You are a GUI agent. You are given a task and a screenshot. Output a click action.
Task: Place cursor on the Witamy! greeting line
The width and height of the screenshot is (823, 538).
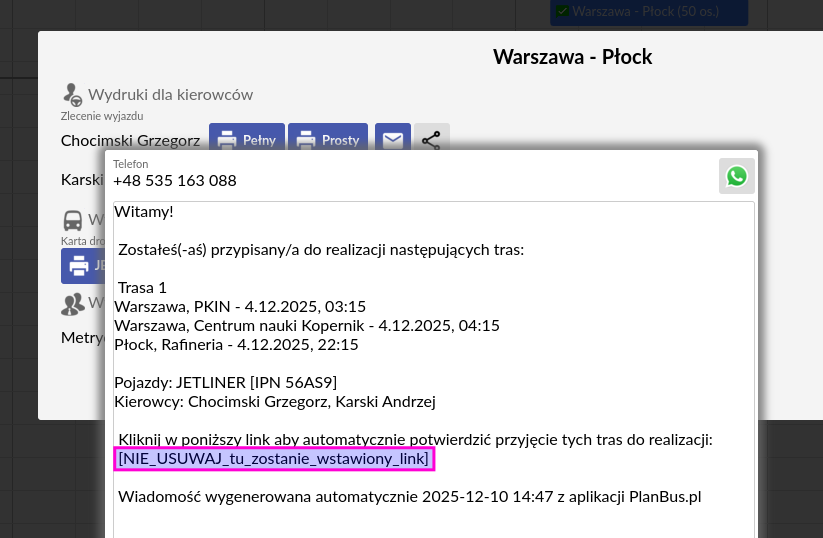(x=144, y=212)
